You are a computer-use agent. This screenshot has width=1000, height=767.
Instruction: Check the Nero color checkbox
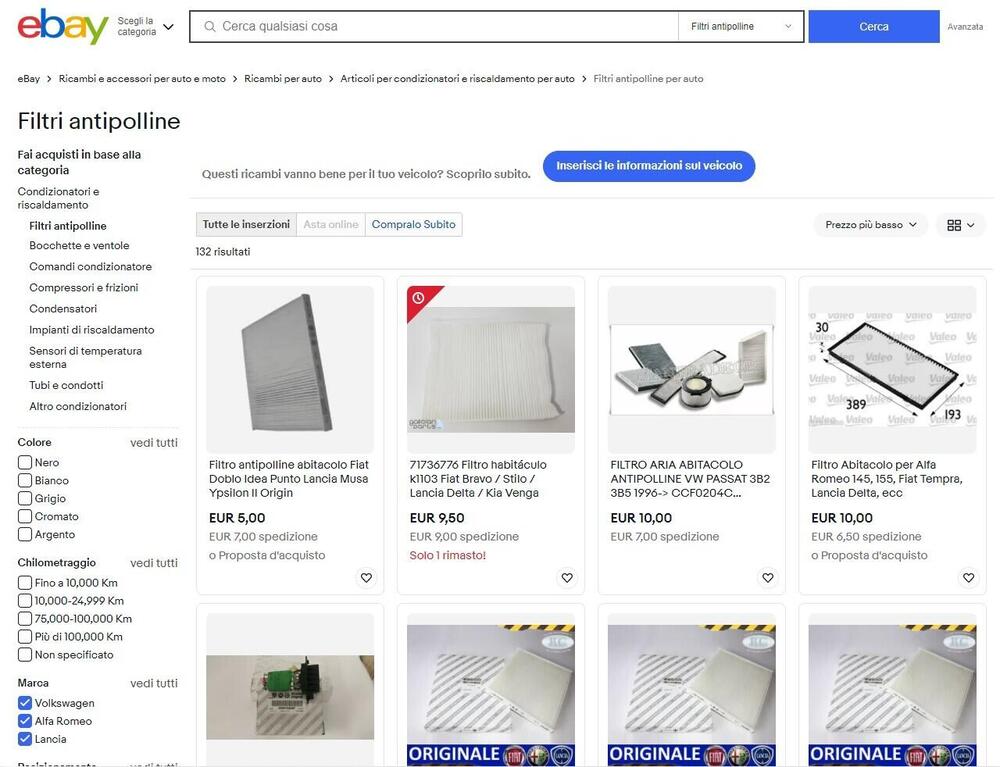(25, 462)
